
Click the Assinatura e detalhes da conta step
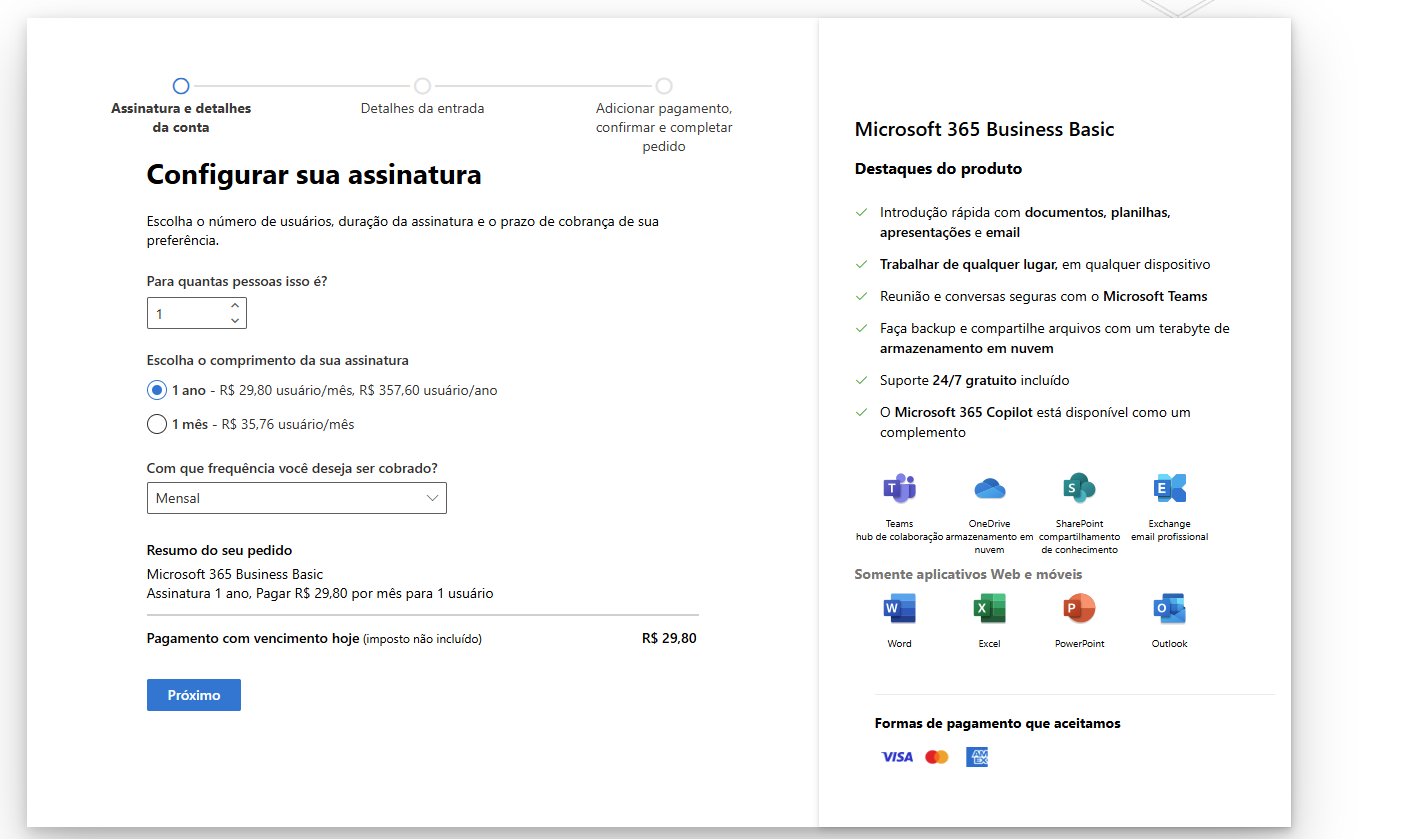[x=181, y=107]
